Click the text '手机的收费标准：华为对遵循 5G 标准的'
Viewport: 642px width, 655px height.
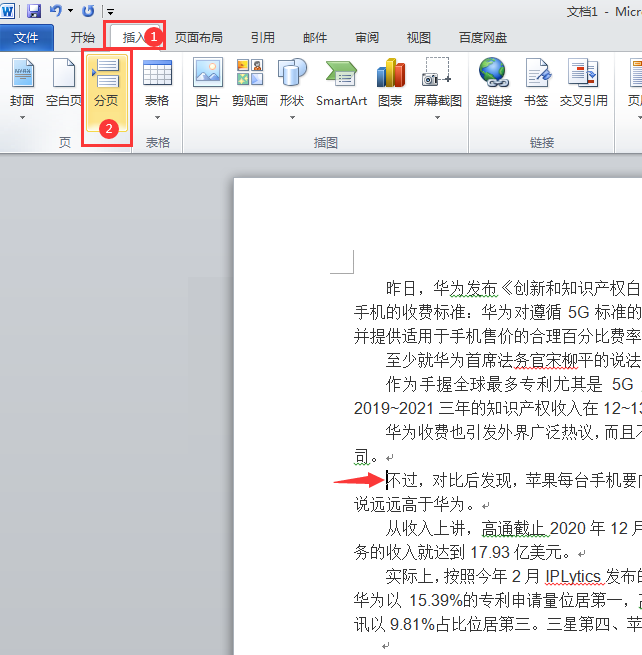[497, 312]
